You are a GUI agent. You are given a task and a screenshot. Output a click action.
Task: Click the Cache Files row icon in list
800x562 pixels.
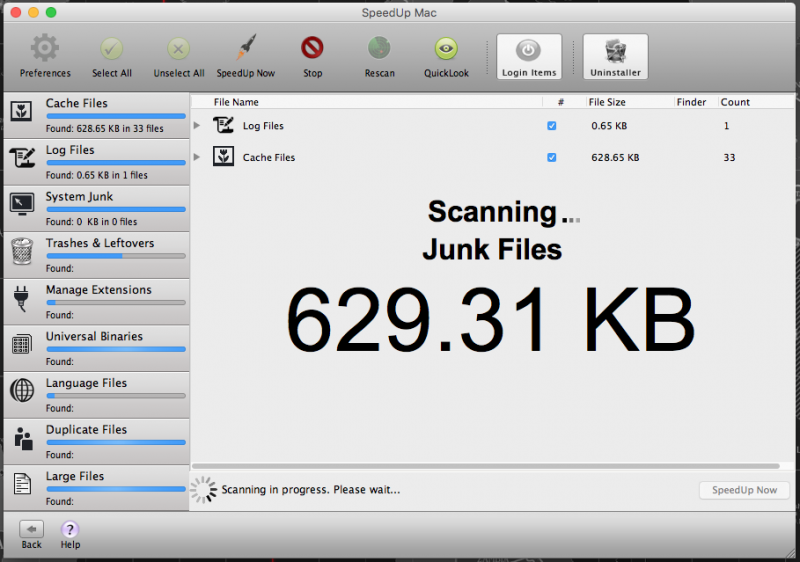pyautogui.click(x=223, y=157)
